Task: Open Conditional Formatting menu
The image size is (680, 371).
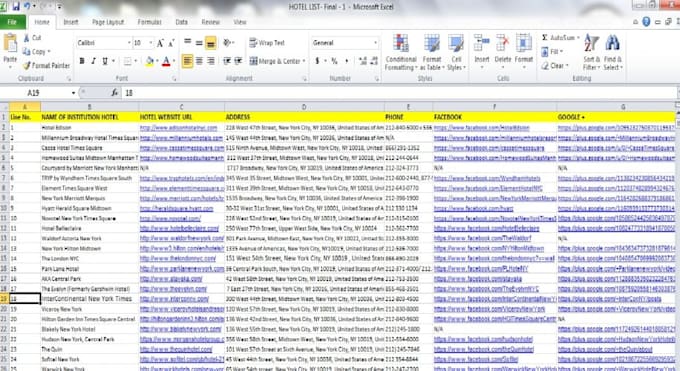Action: tap(401, 53)
